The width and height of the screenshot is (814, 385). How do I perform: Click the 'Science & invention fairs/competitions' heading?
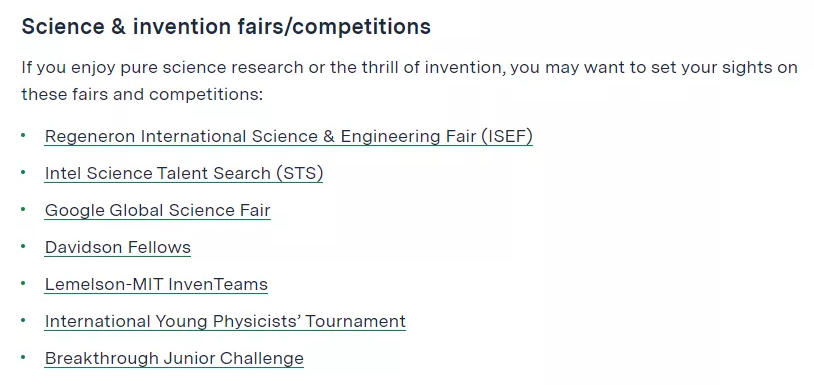226,27
